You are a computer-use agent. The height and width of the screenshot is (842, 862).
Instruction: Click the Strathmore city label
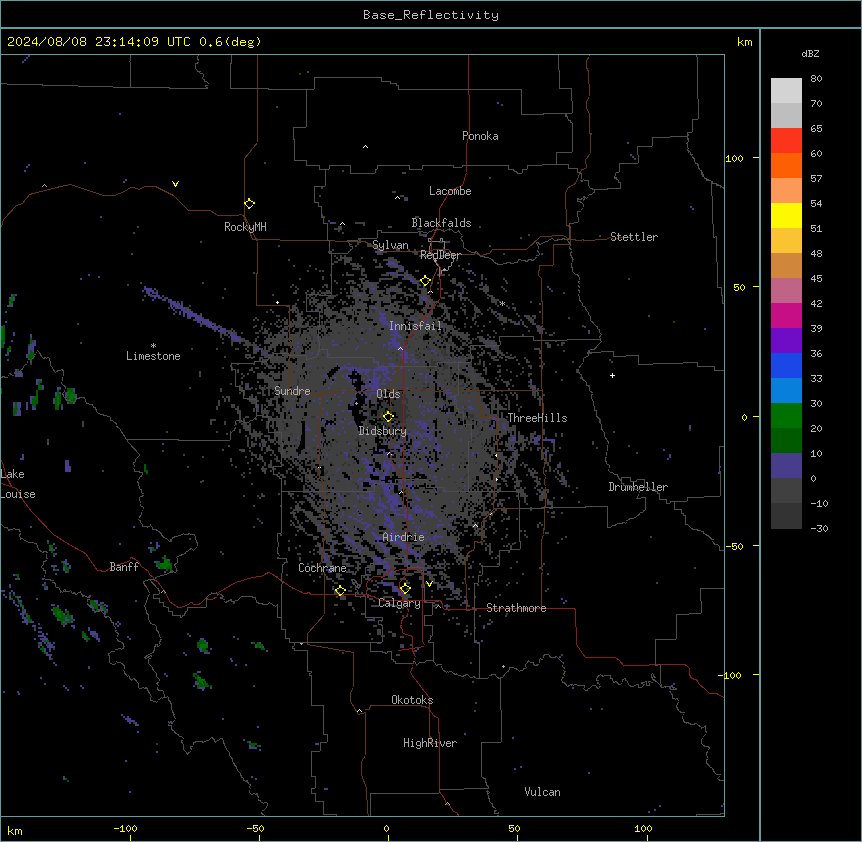click(516, 608)
